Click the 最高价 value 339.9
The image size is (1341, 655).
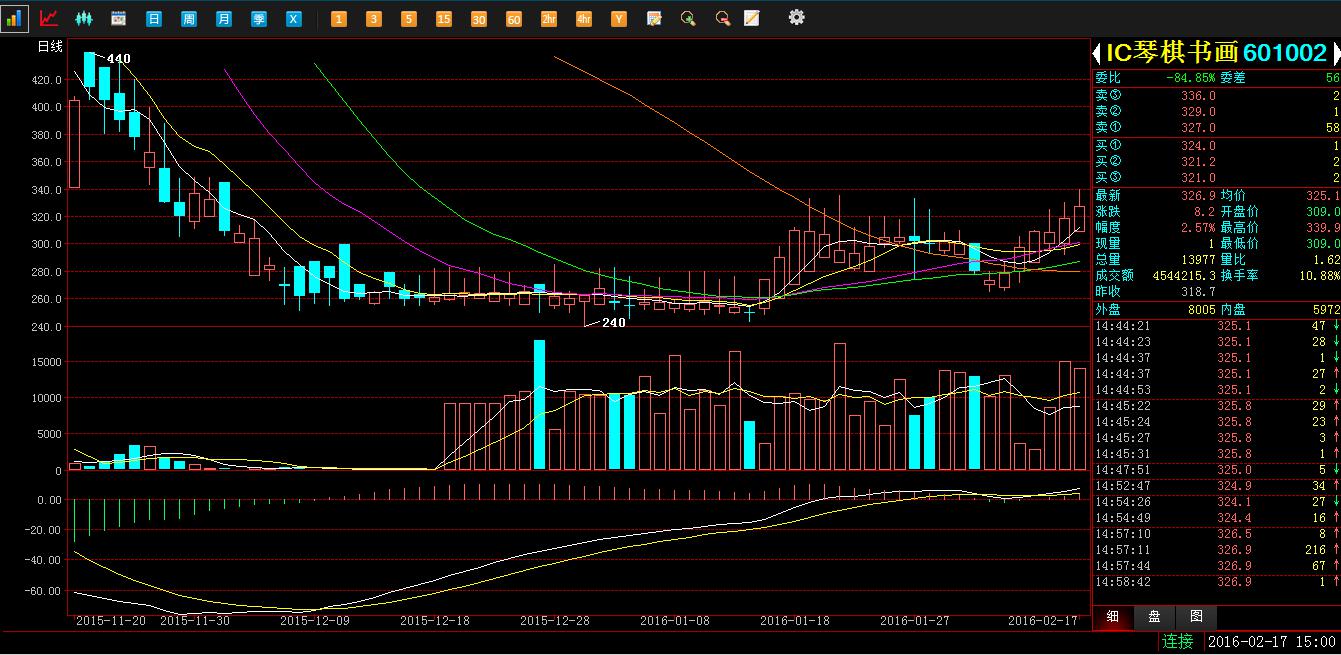pyautogui.click(x=1323, y=228)
